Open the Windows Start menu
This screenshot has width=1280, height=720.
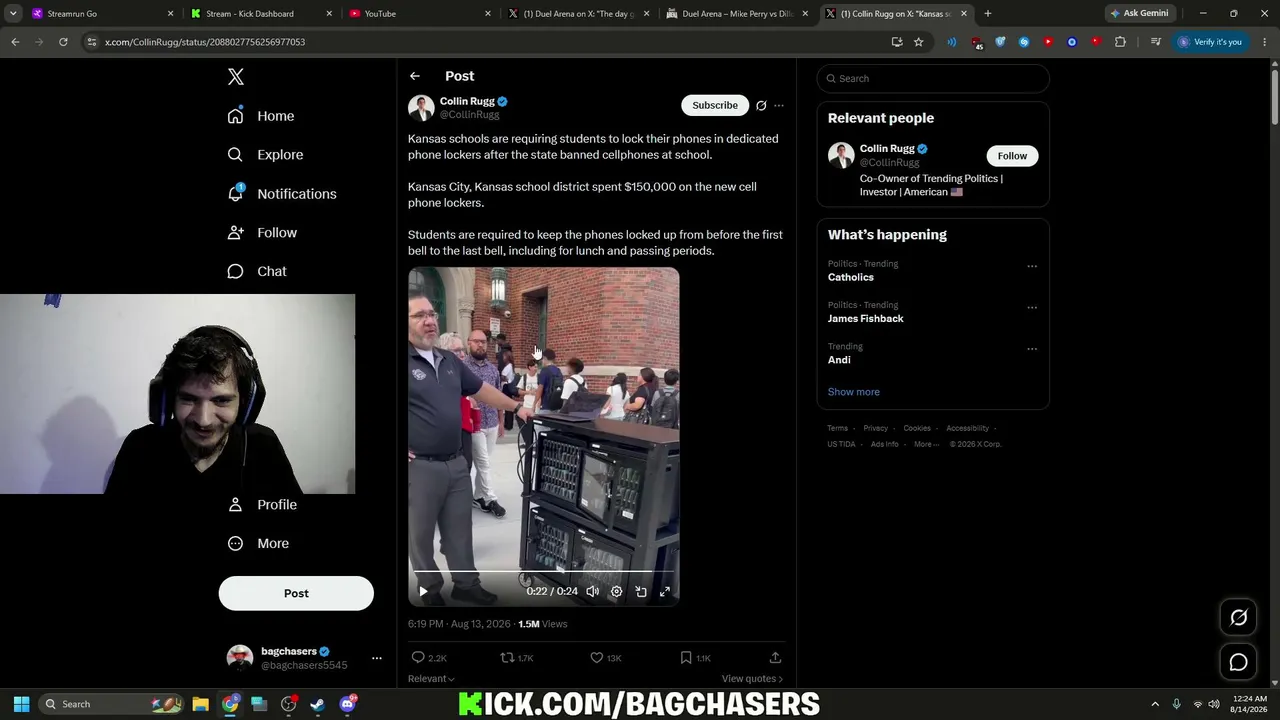pos(21,704)
